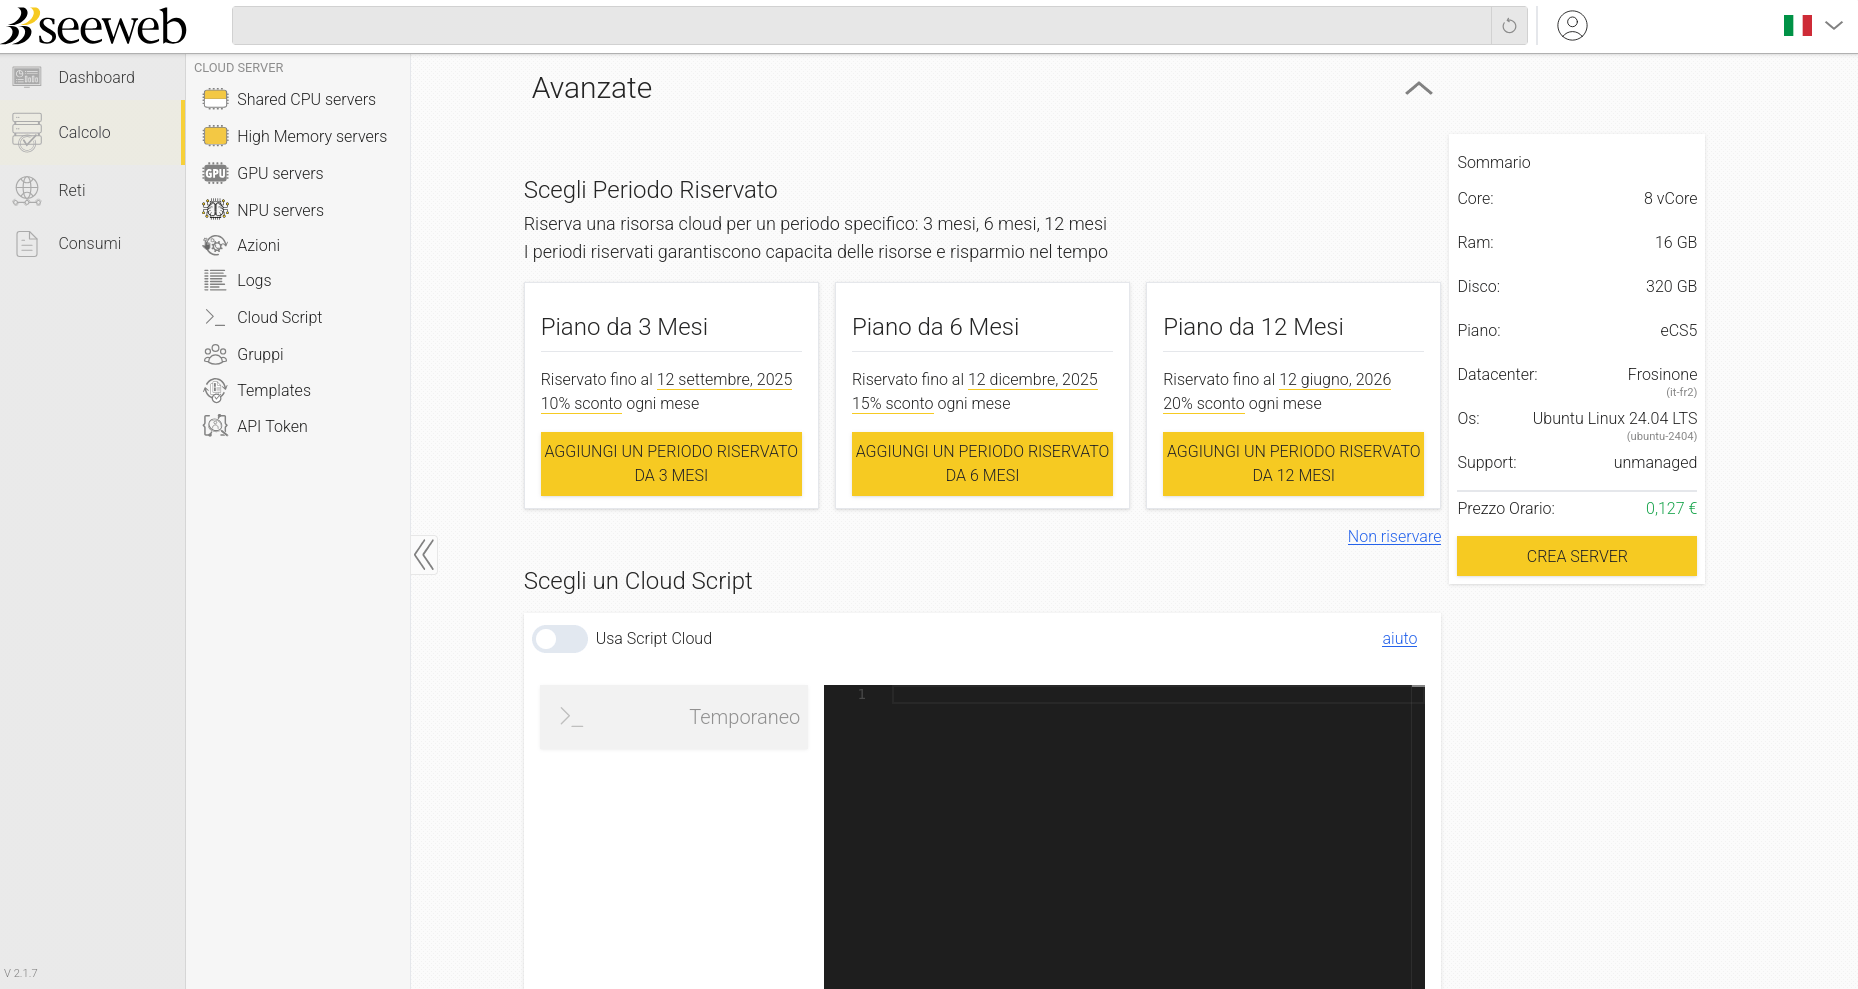Click the 12 dicembre, 2025 date
Screen dimensions: 1858x989
[1033, 380]
